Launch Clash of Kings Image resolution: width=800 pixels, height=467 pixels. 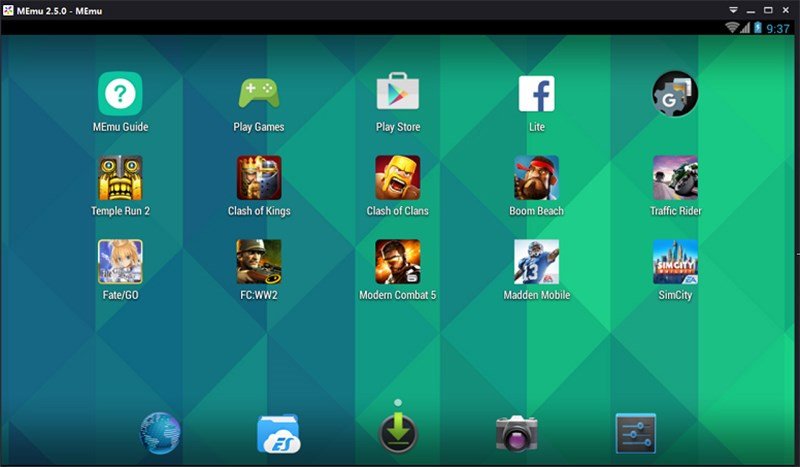259,178
